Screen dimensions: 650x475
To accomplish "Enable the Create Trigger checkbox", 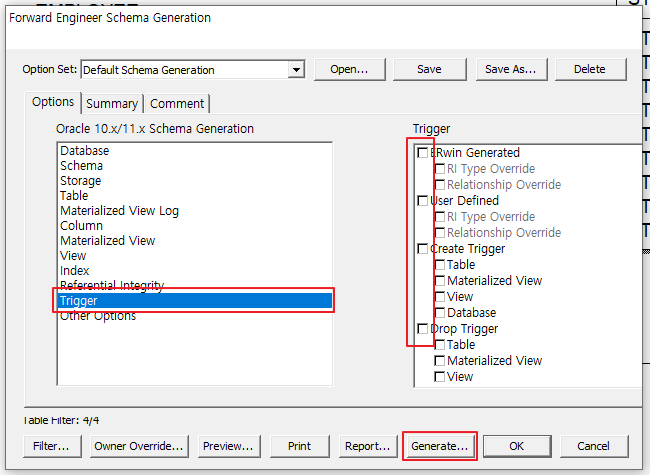I will (422, 249).
